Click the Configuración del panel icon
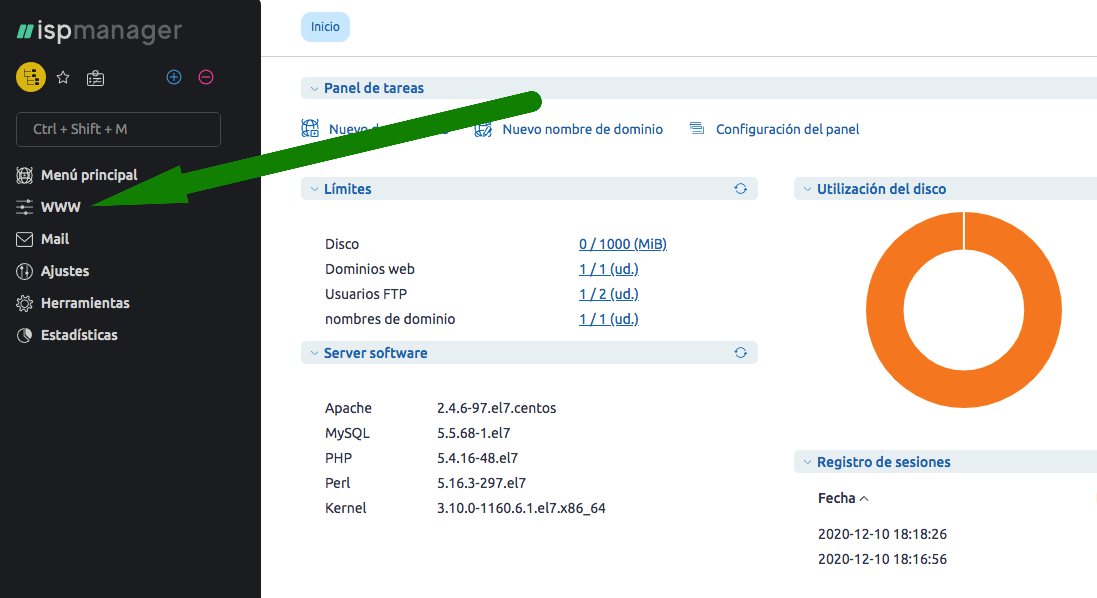The image size is (1097, 598). point(697,129)
